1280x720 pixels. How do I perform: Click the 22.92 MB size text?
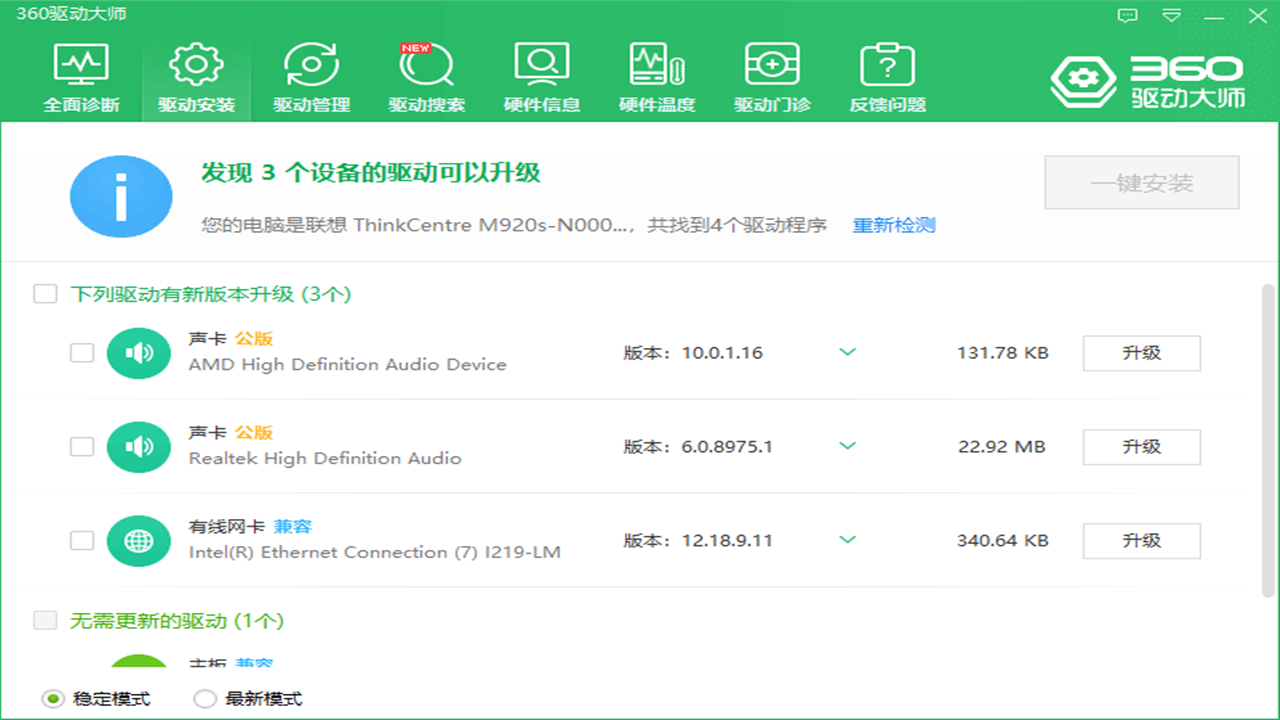(x=1002, y=447)
